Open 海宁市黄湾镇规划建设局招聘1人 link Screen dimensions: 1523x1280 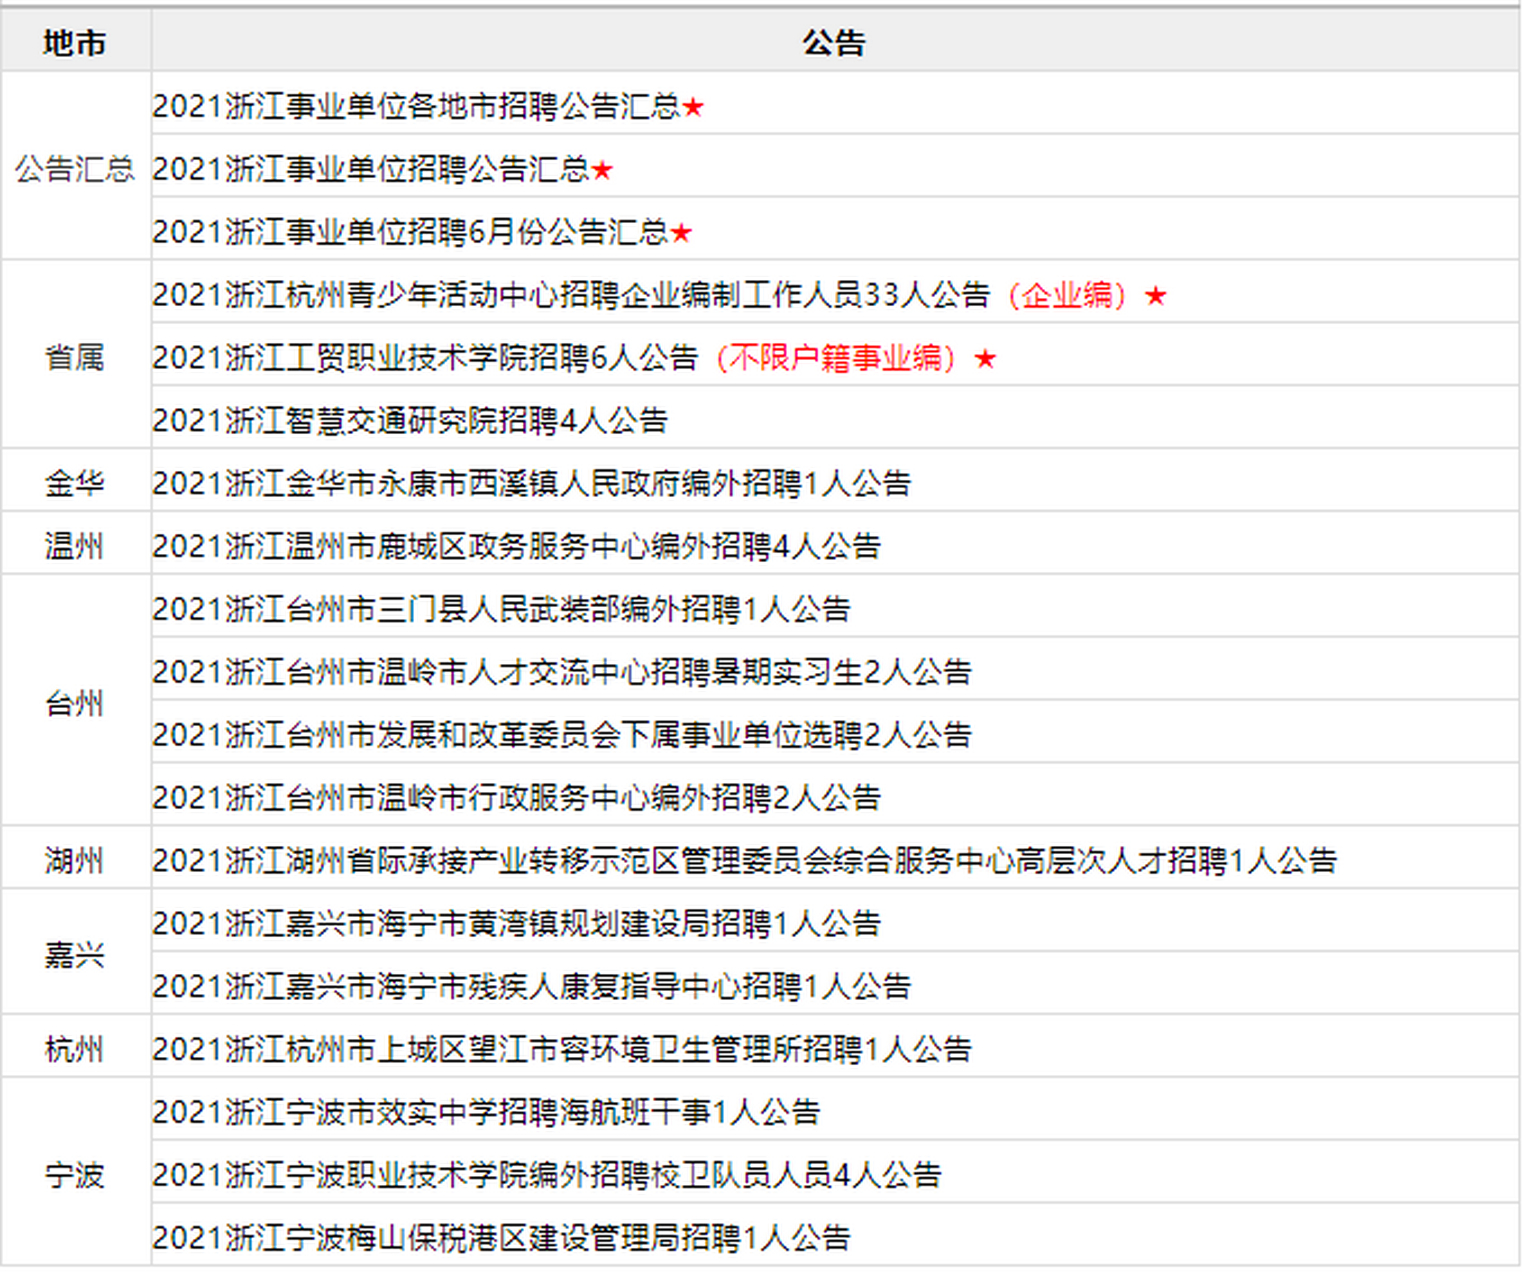tap(517, 925)
